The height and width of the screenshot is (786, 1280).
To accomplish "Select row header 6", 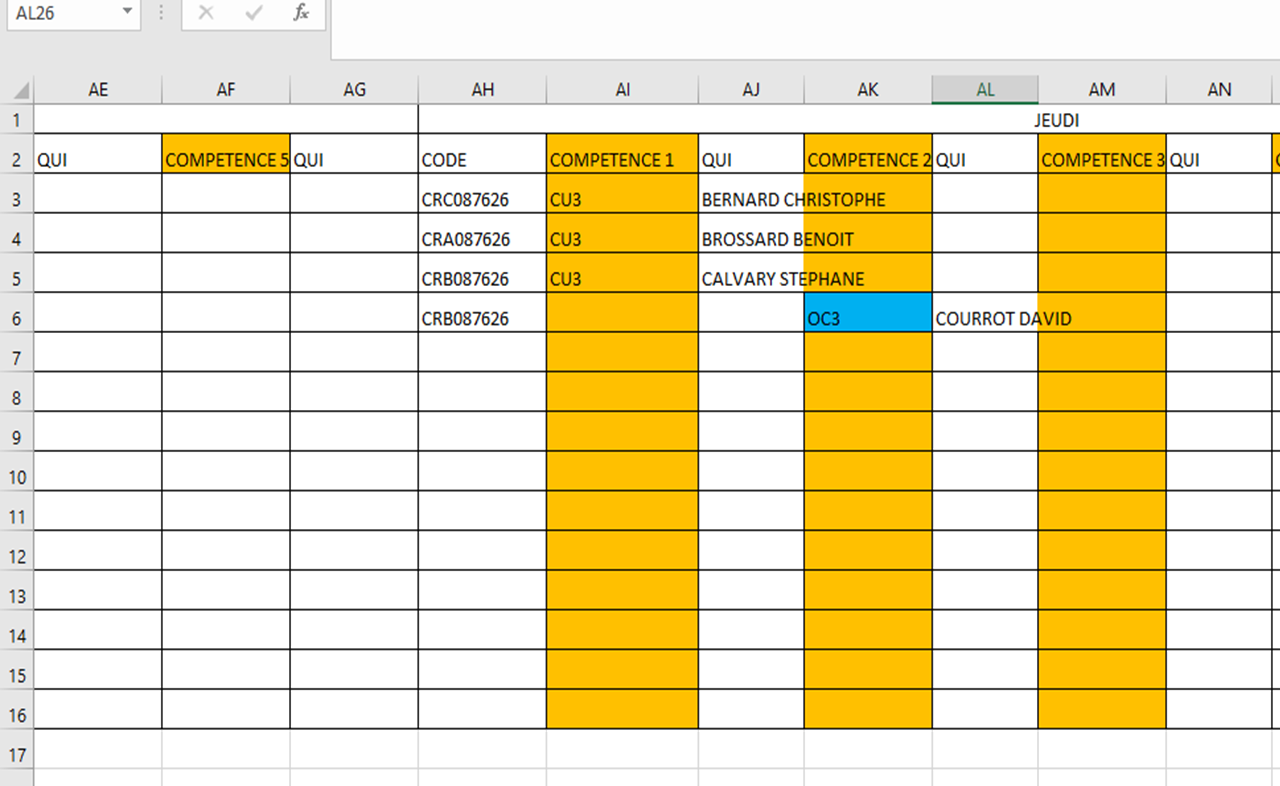I will pyautogui.click(x=17, y=318).
